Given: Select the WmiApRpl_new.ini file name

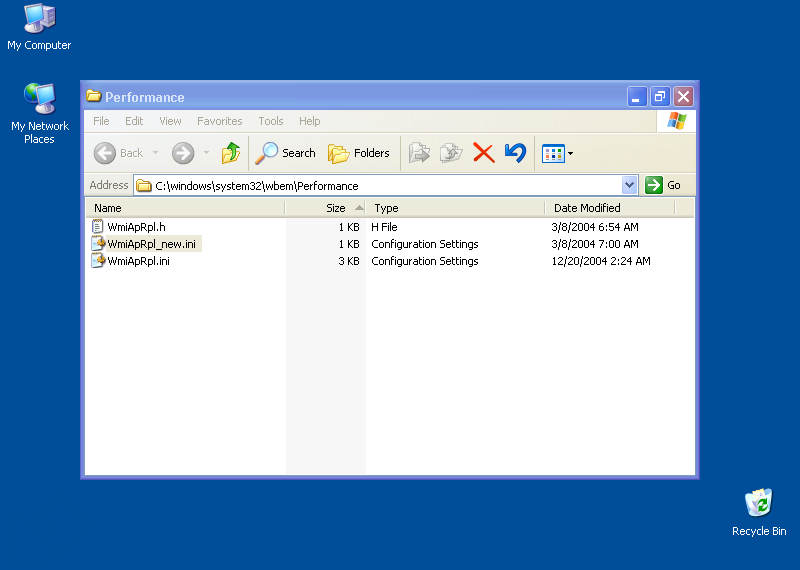Looking at the screenshot, I should [152, 244].
